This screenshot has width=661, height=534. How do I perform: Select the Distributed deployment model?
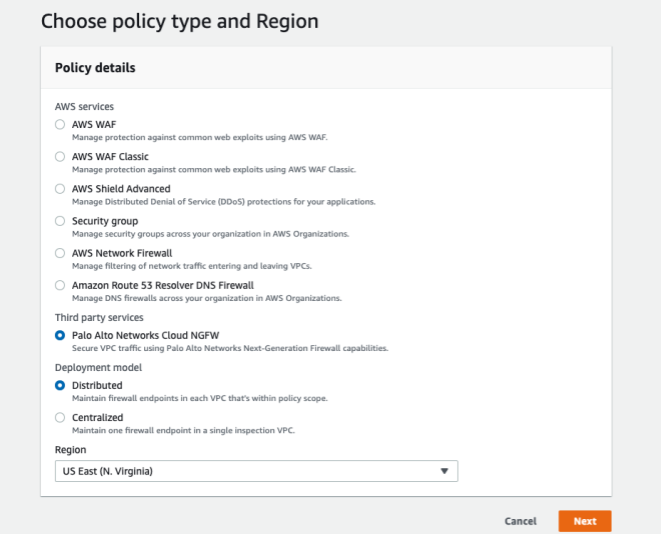tap(61, 385)
